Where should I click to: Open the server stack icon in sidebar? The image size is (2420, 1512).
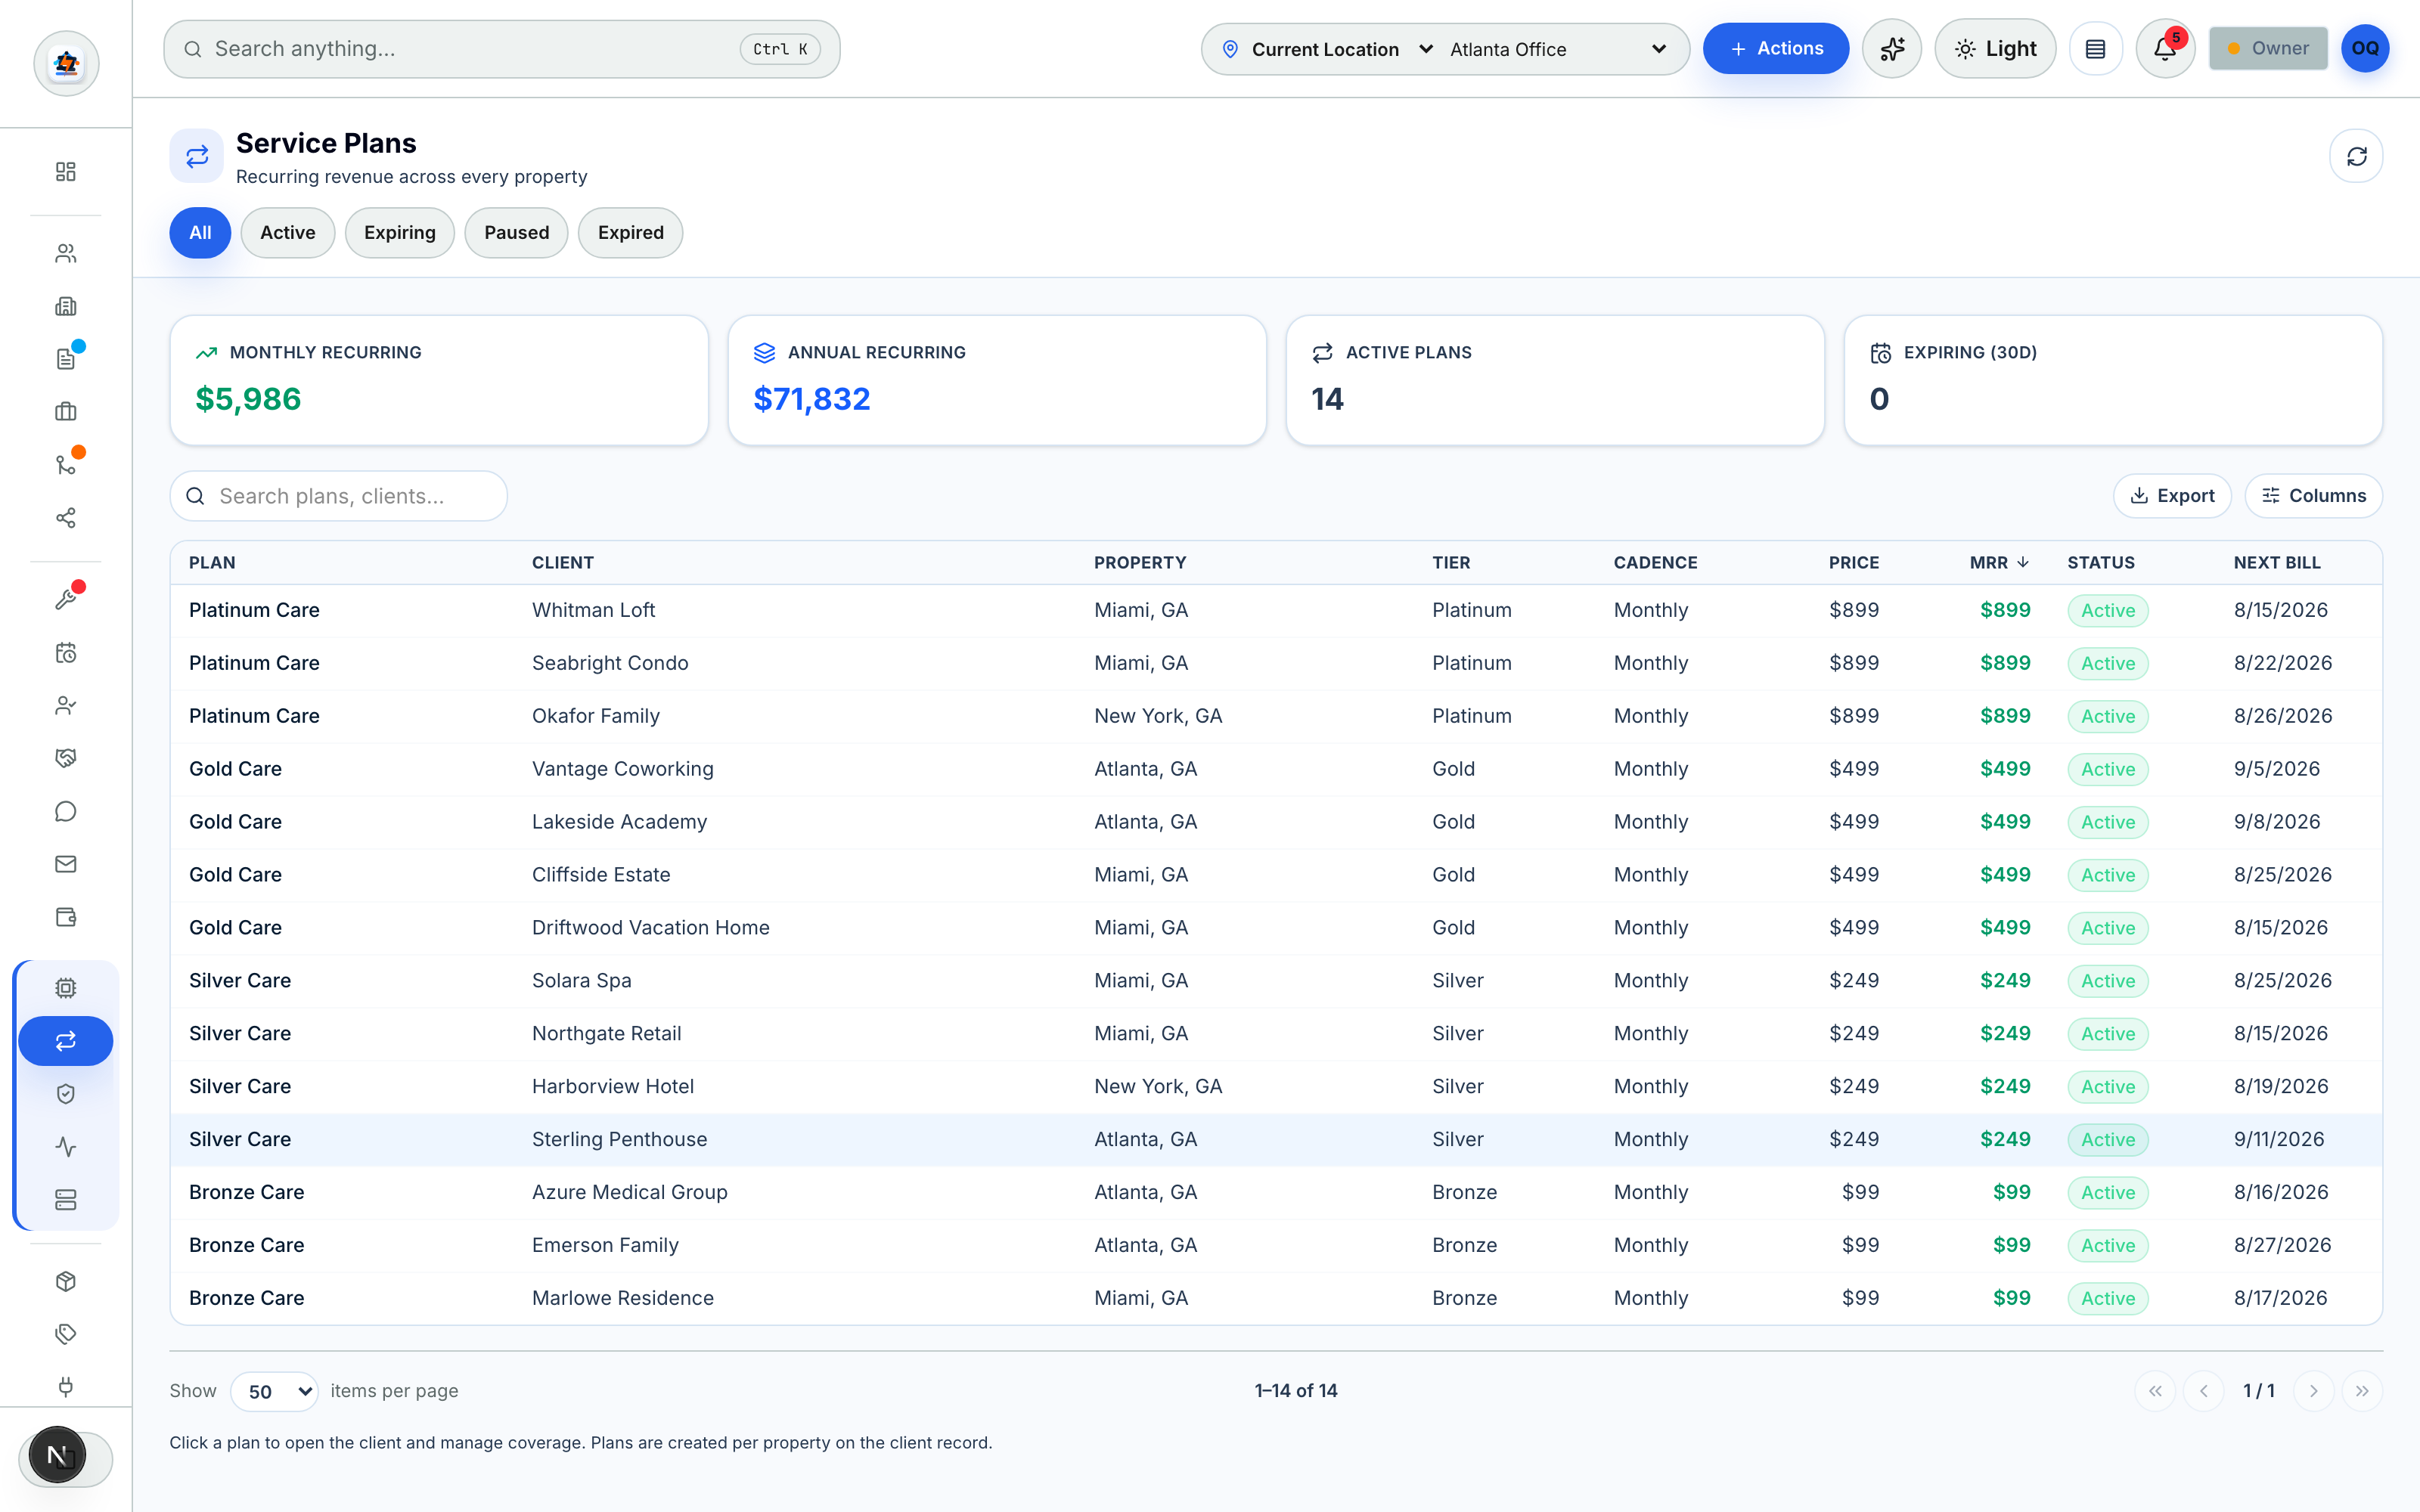[66, 1200]
